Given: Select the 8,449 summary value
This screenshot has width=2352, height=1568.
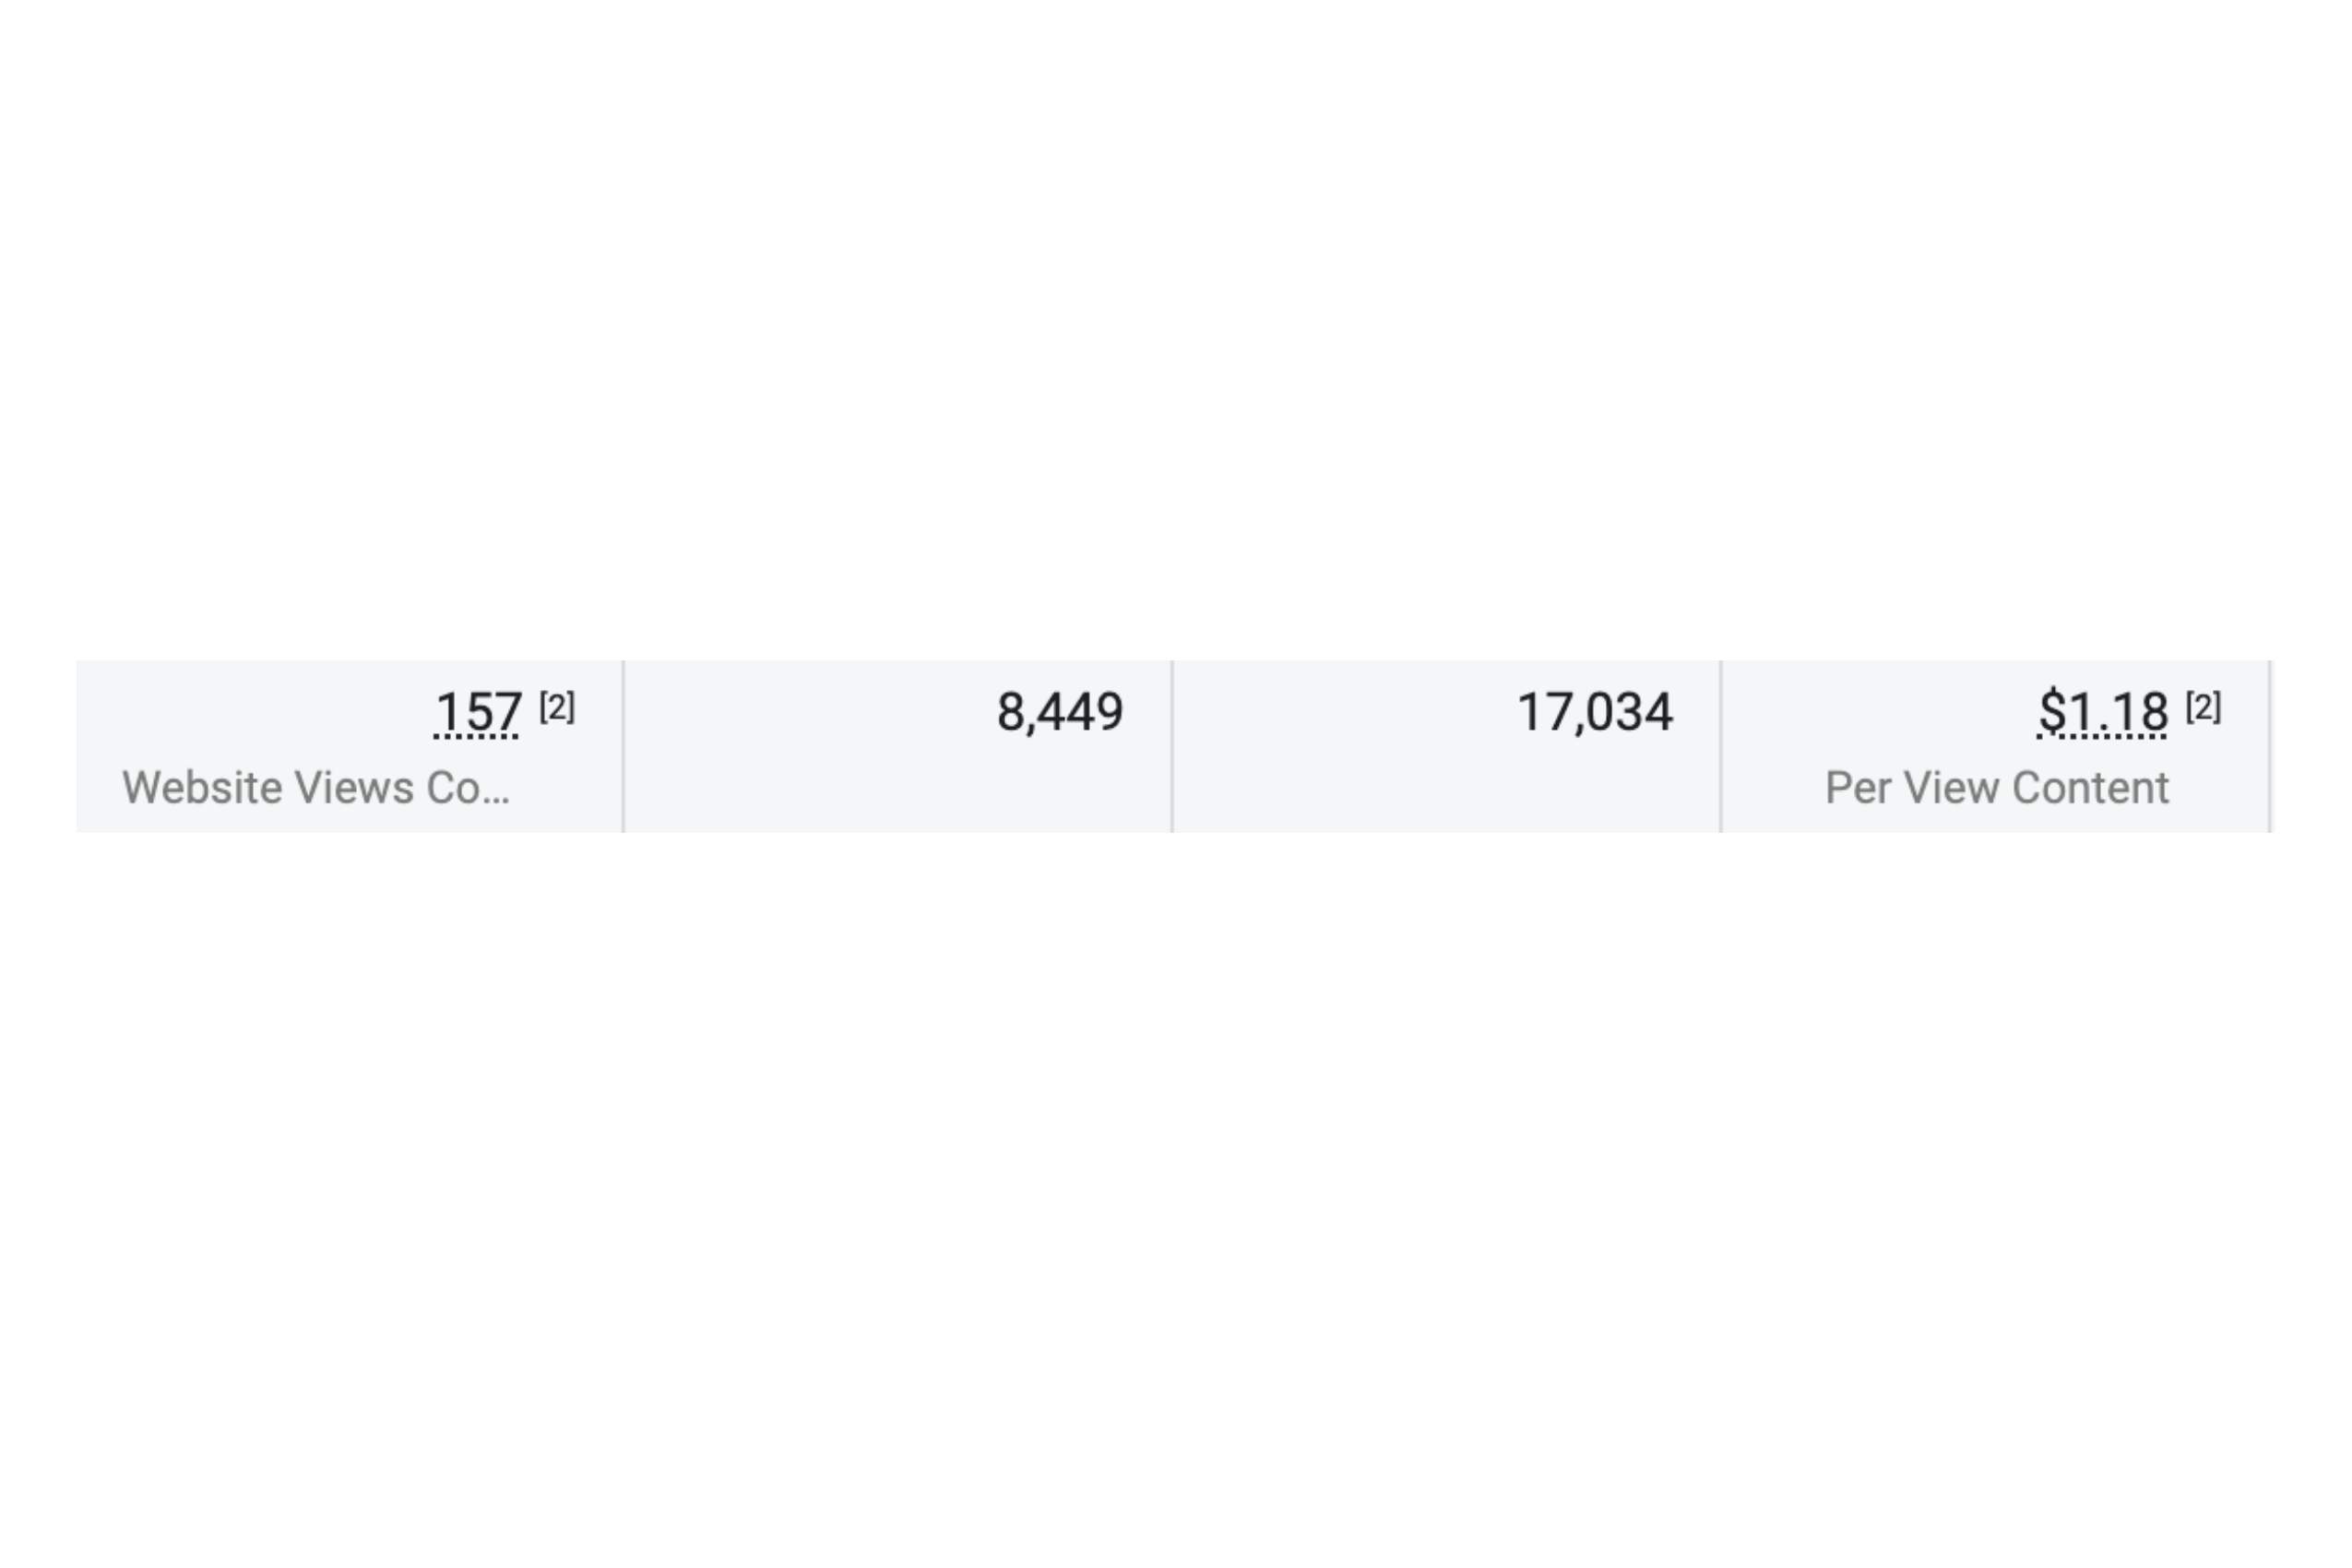Looking at the screenshot, I should pyautogui.click(x=1060, y=713).
